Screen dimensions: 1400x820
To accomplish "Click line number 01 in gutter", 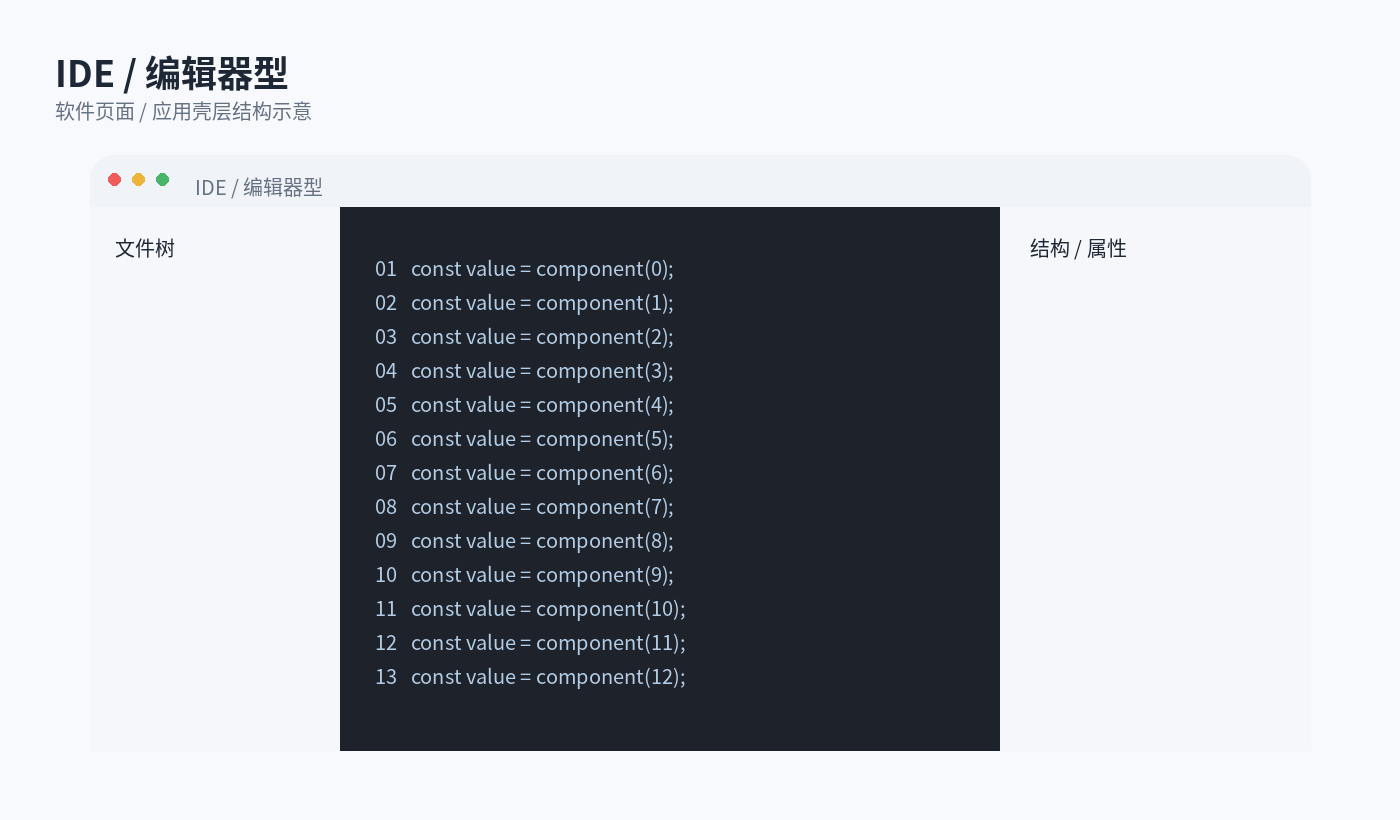I will coord(386,269).
